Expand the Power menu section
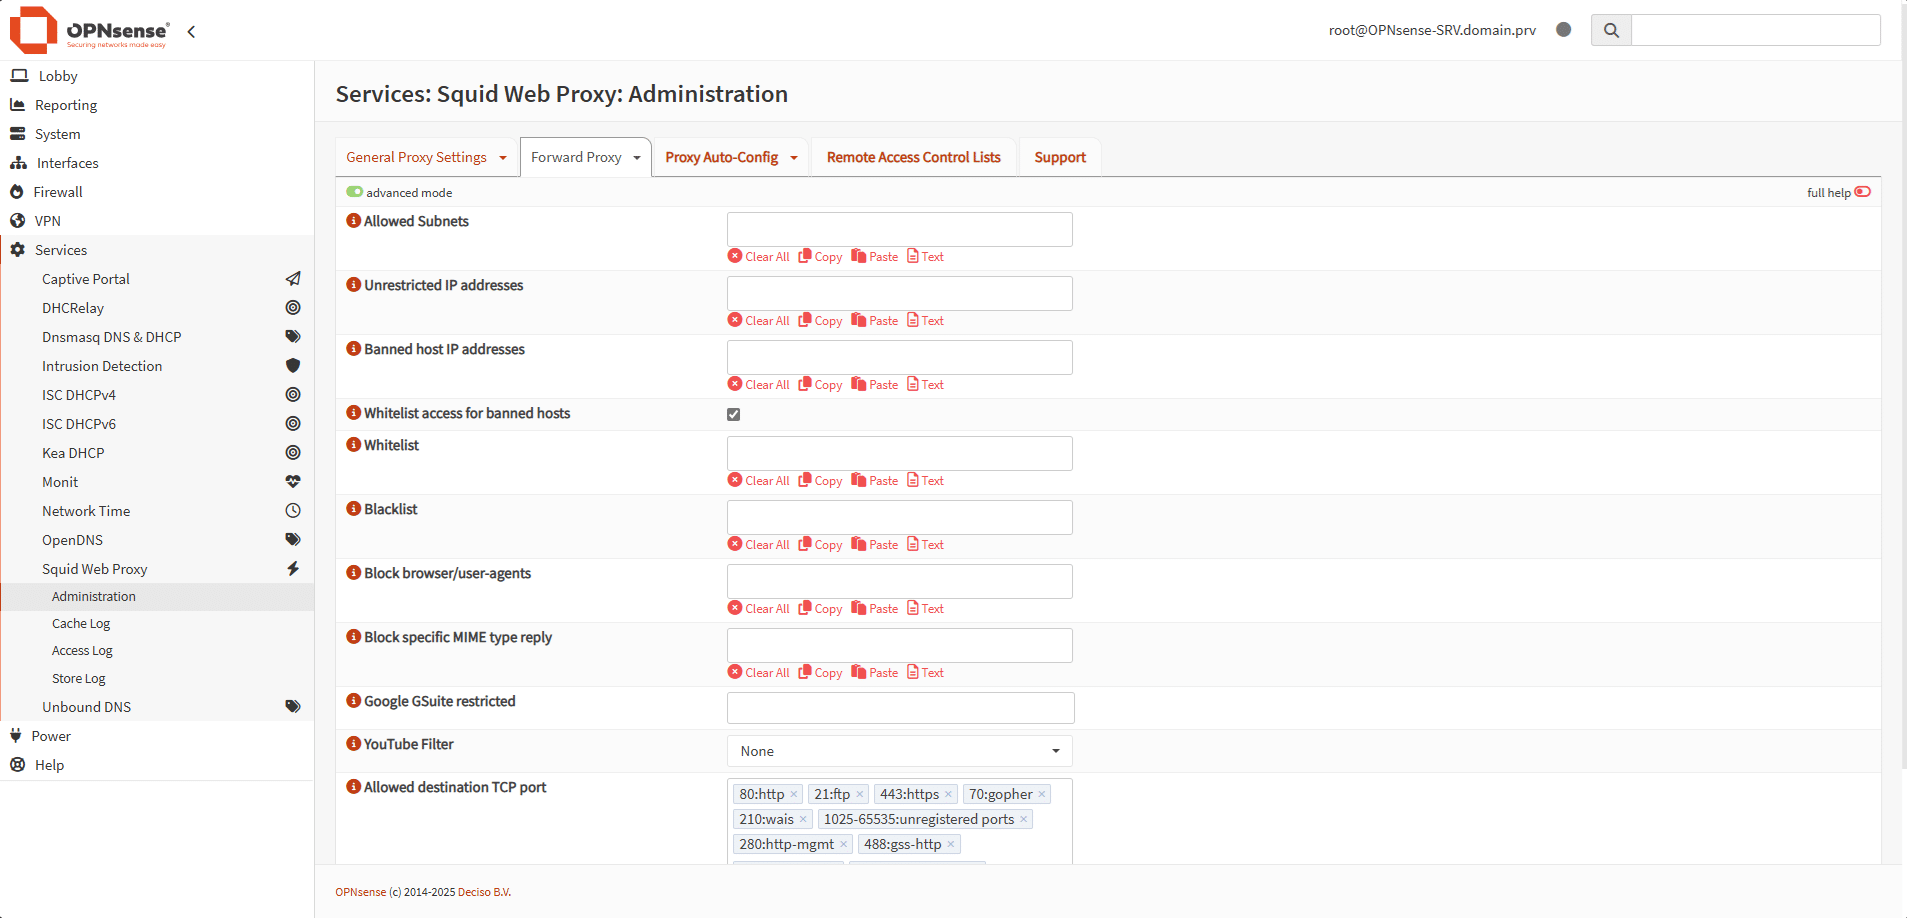Image resolution: width=1907 pixels, height=918 pixels. pos(157,736)
